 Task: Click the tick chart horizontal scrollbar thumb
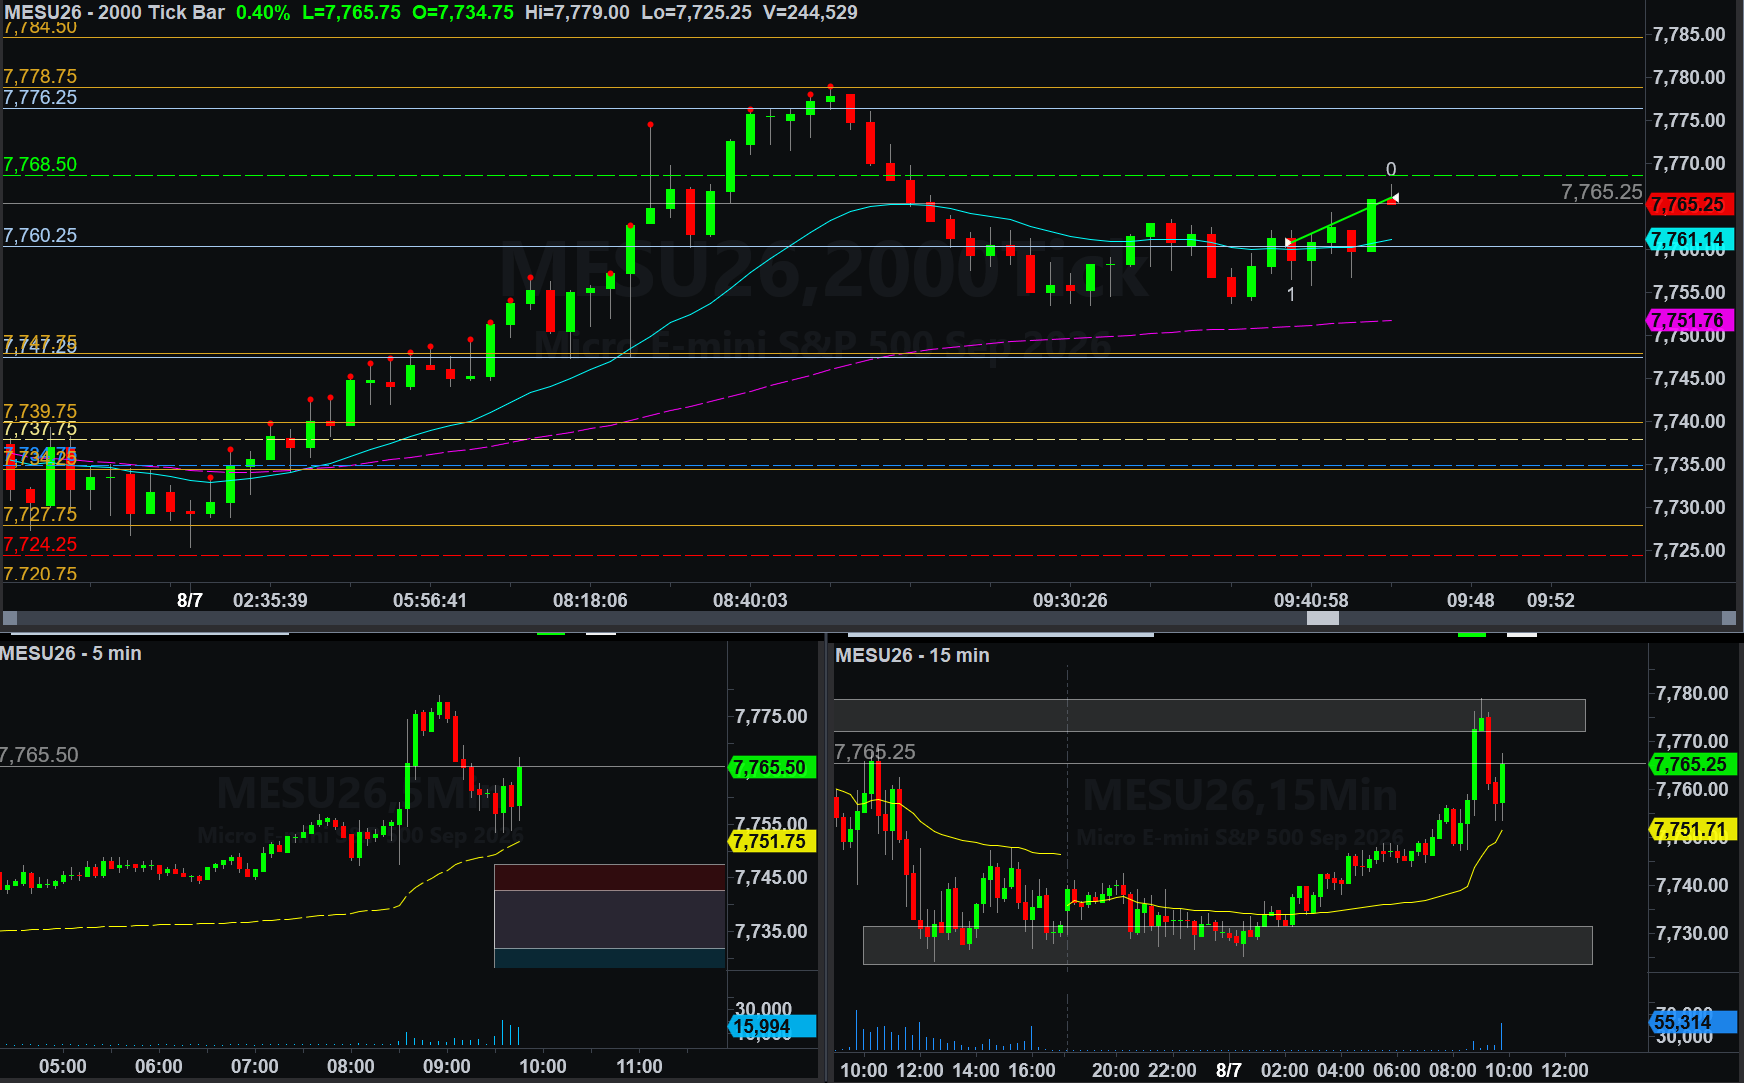pyautogui.click(x=1322, y=618)
